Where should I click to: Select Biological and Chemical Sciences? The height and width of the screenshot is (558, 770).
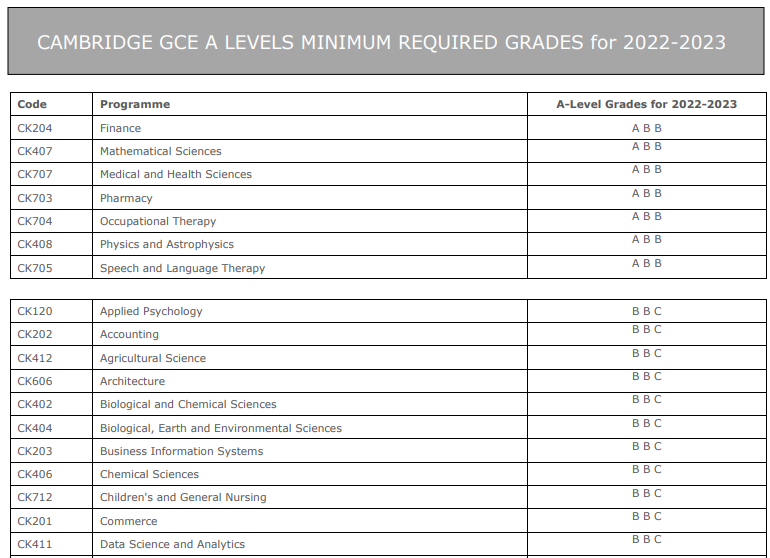pyautogui.click(x=189, y=404)
